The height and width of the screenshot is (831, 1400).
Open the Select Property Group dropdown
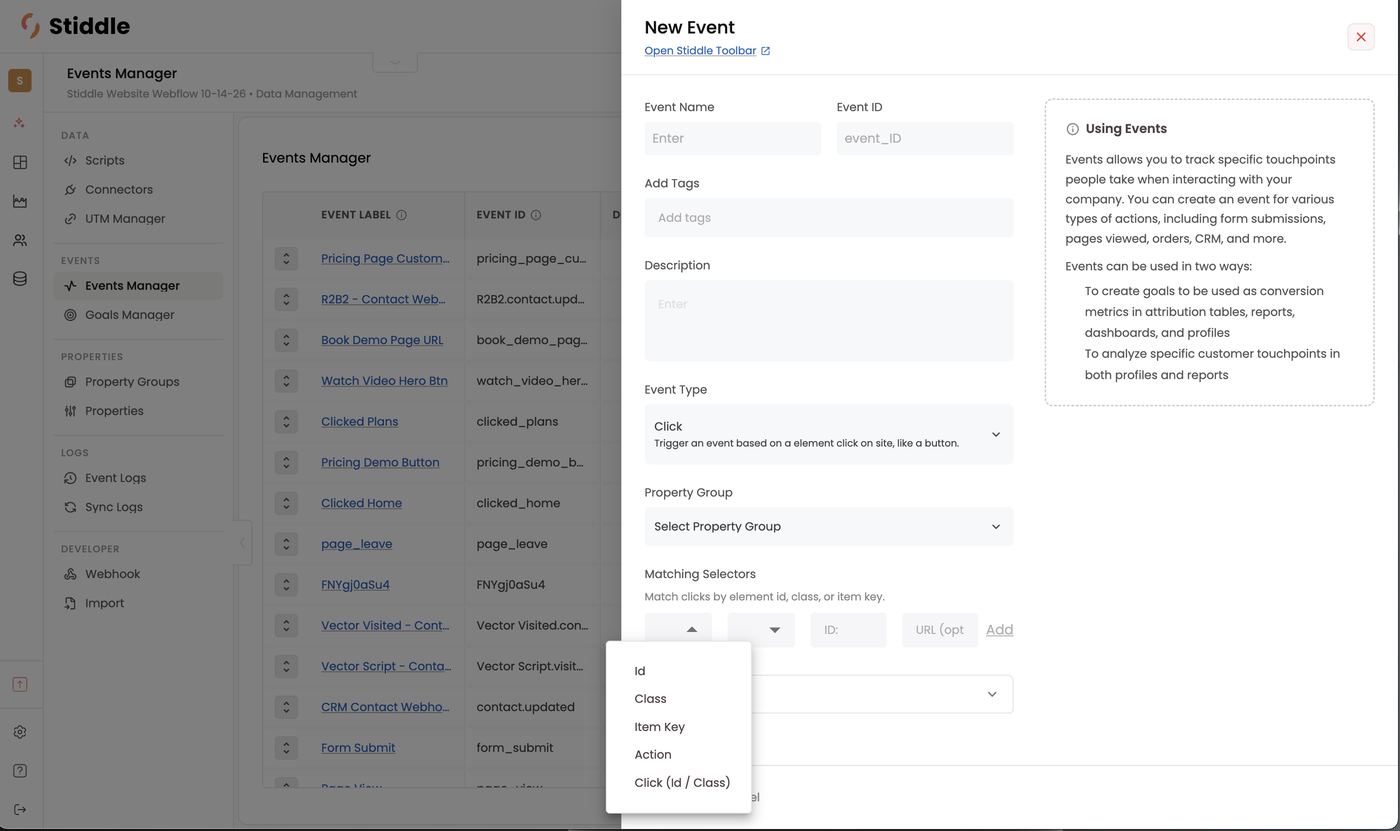(x=829, y=527)
